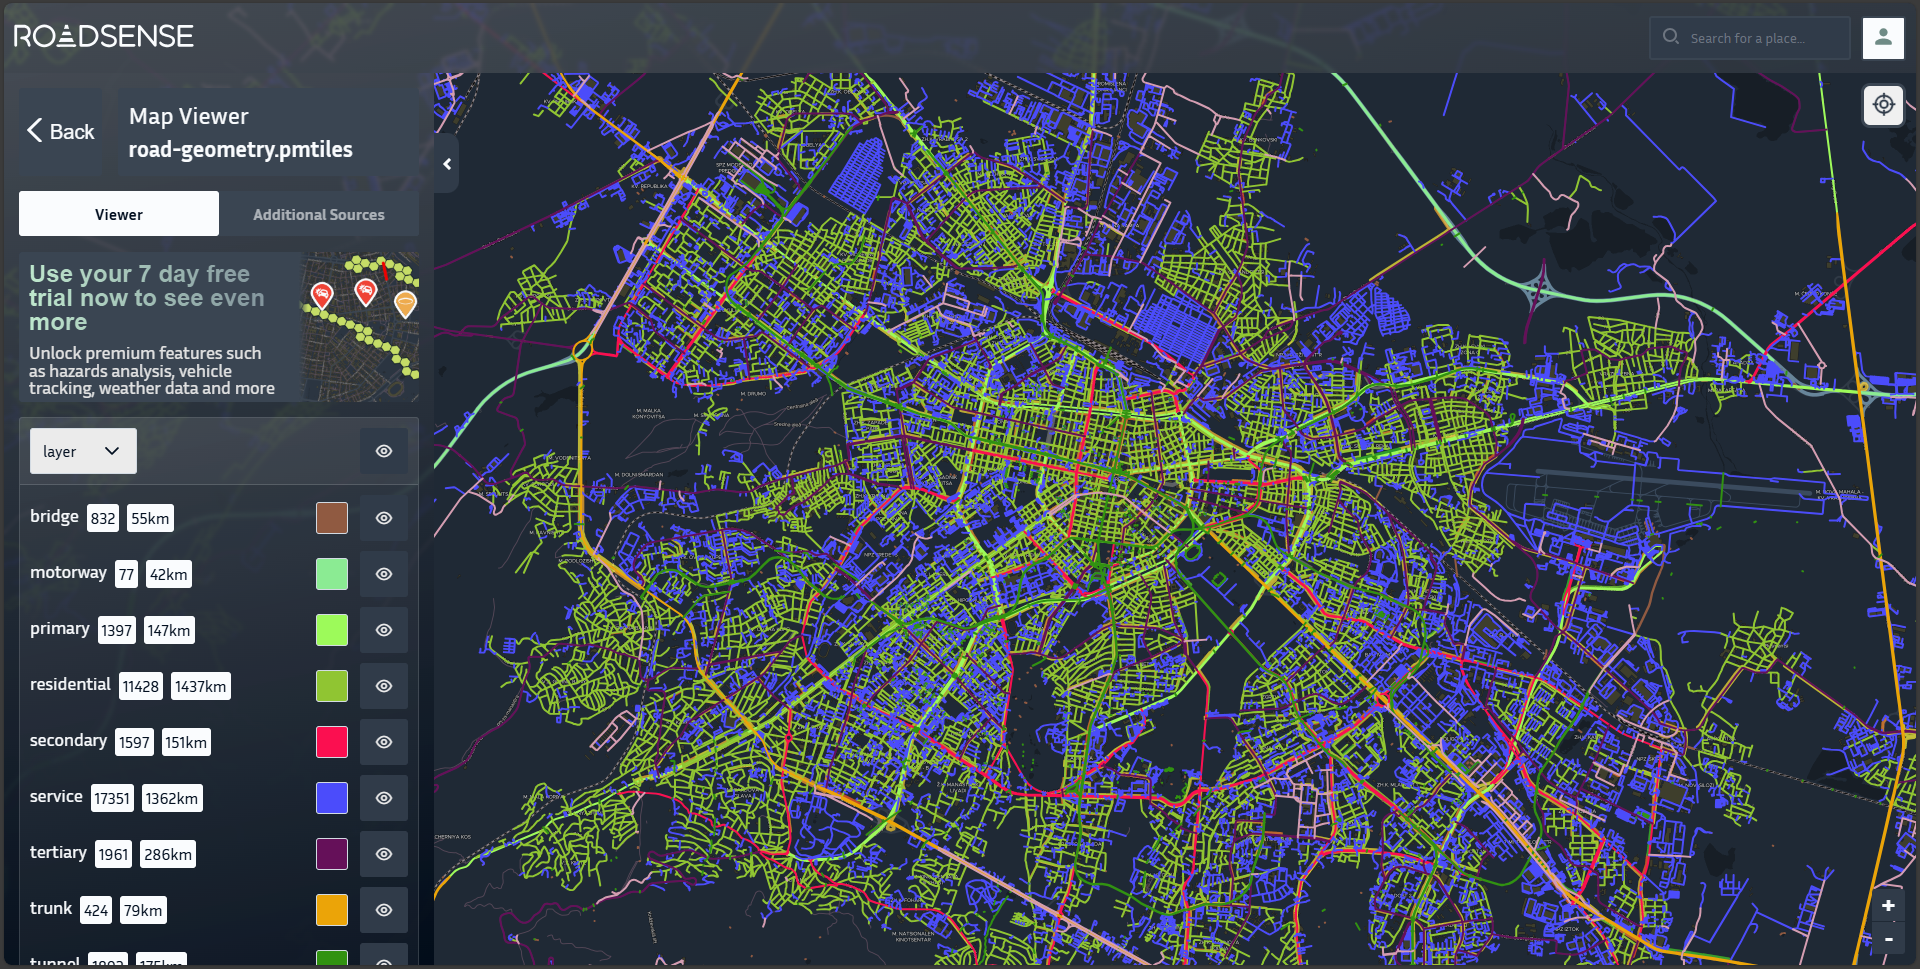The height and width of the screenshot is (969, 1920).
Task: Open the user account profile icon
Action: (1883, 38)
